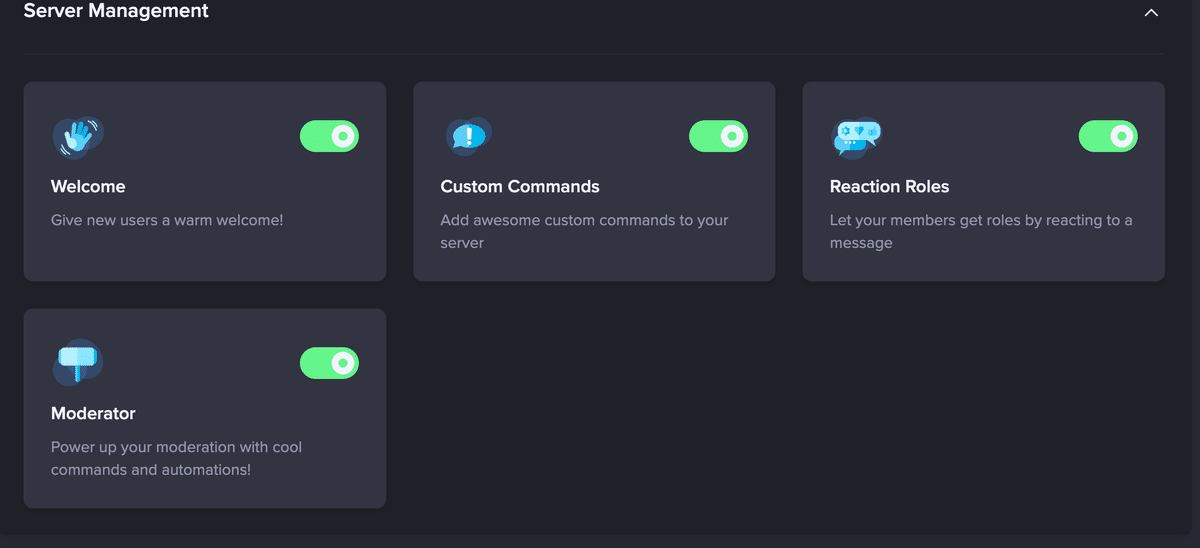Viewport: 1200px width, 548px height.
Task: Turn off the Custom Commands toggle
Action: pyautogui.click(x=718, y=136)
